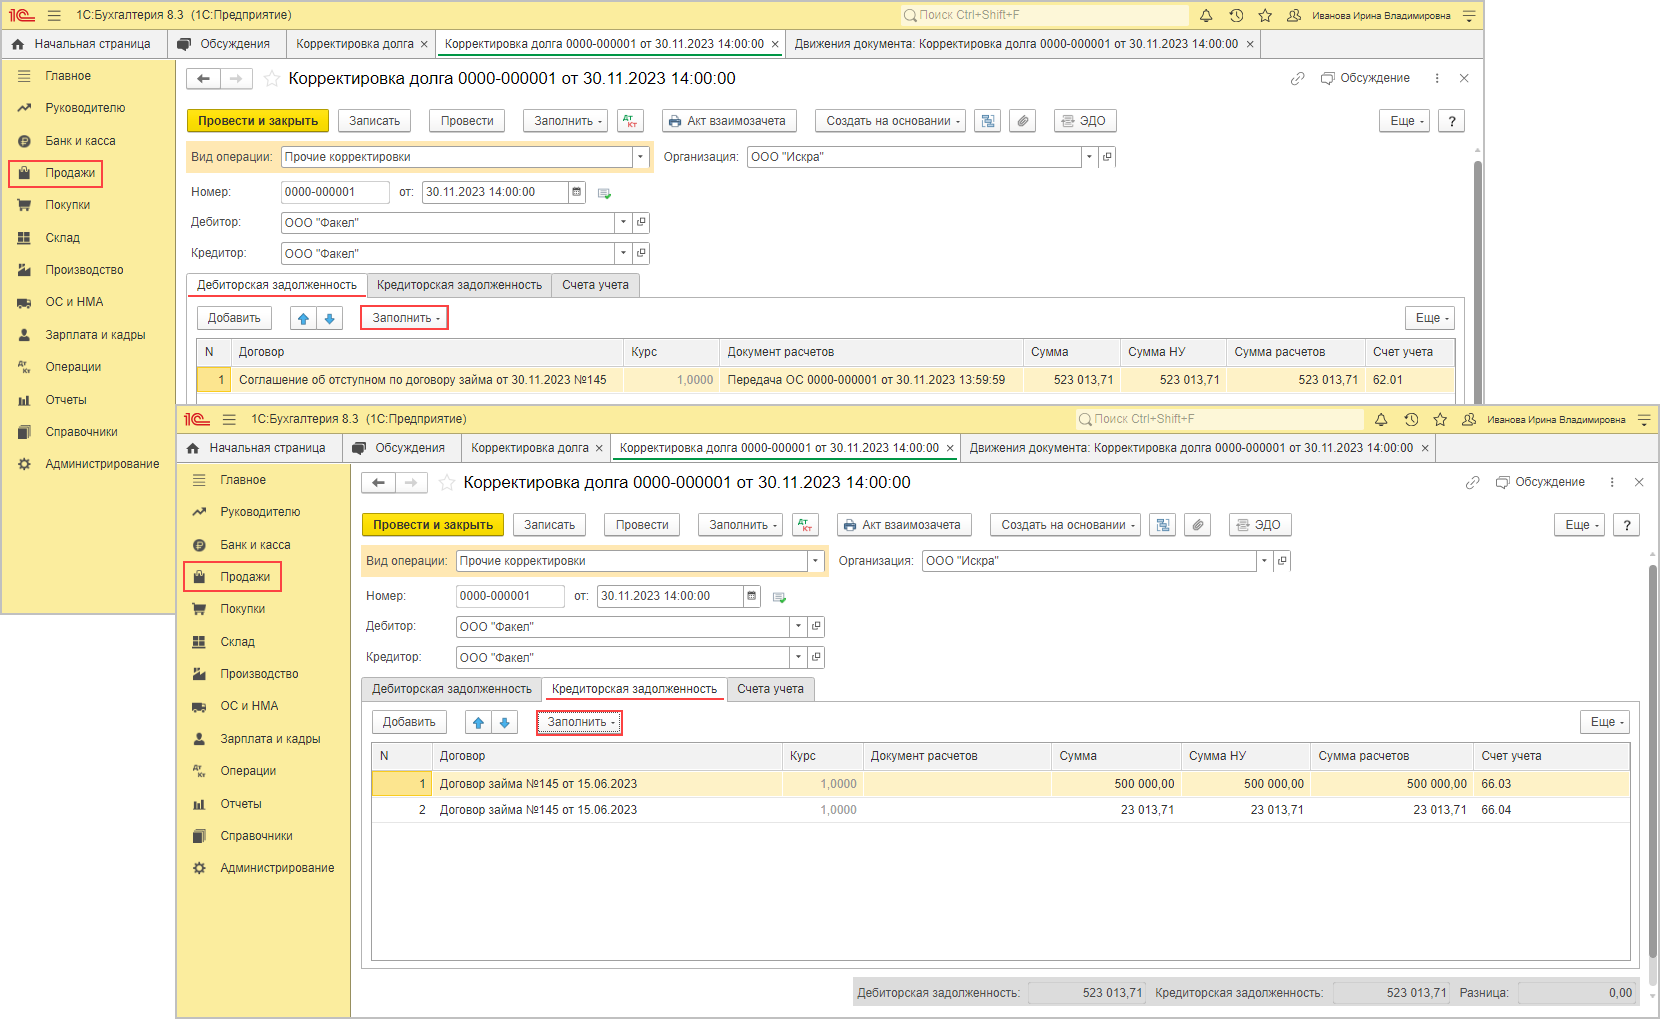Image resolution: width=1660 pixels, height=1019 pixels.
Task: Open calendar picker in back window date field
Action: (577, 192)
